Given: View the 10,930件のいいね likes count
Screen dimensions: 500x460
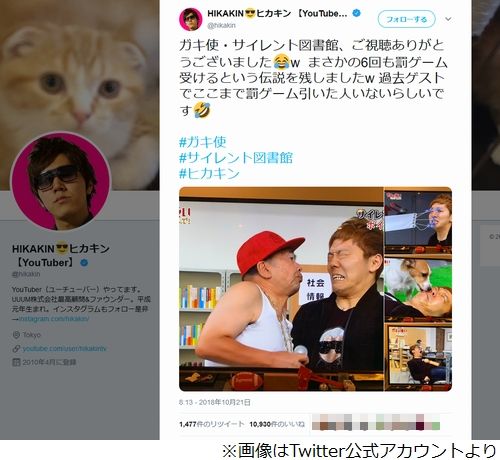Looking at the screenshot, I should [277, 424].
